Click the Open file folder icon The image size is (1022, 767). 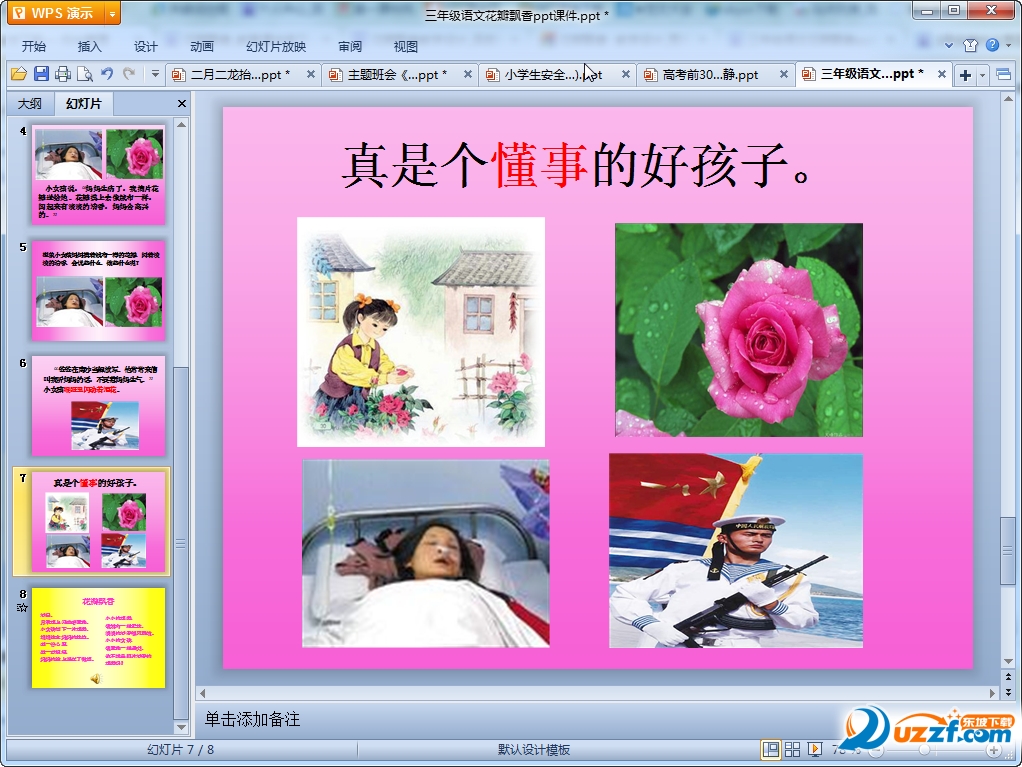(19, 74)
